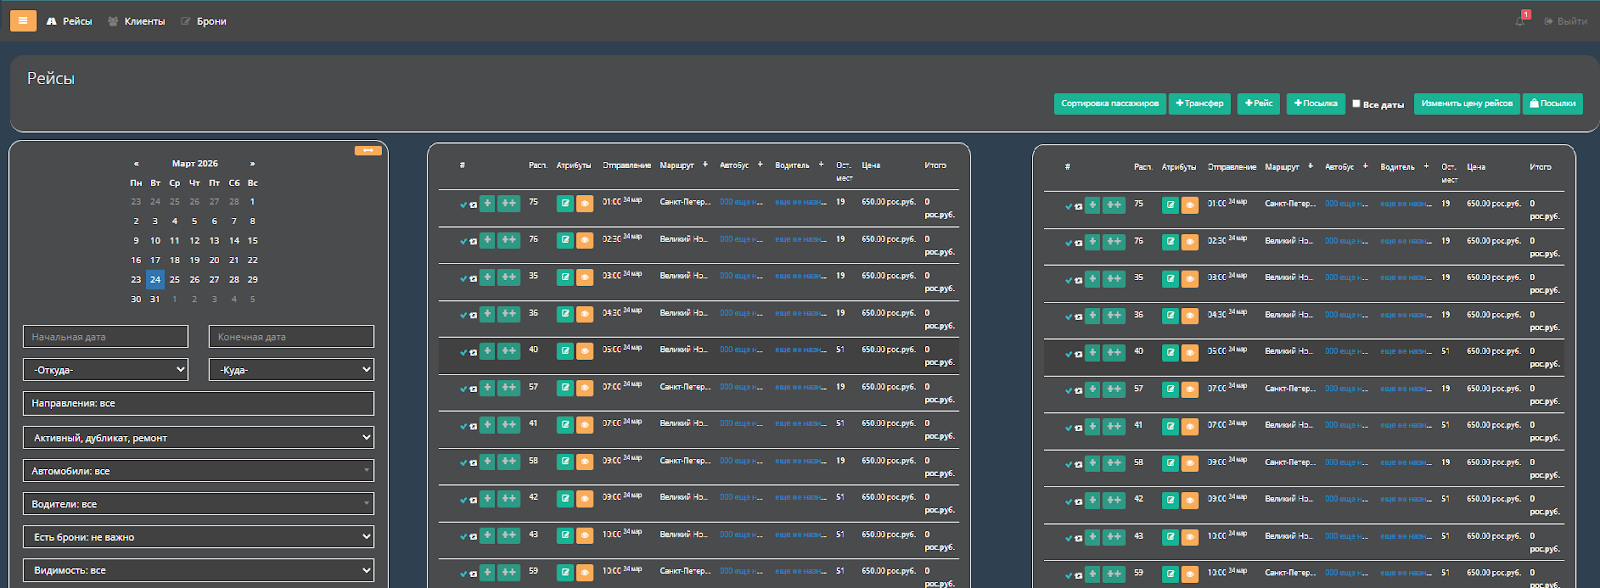Open the hamburger menu in the top bar
This screenshot has width=1600, height=588.
23,21
